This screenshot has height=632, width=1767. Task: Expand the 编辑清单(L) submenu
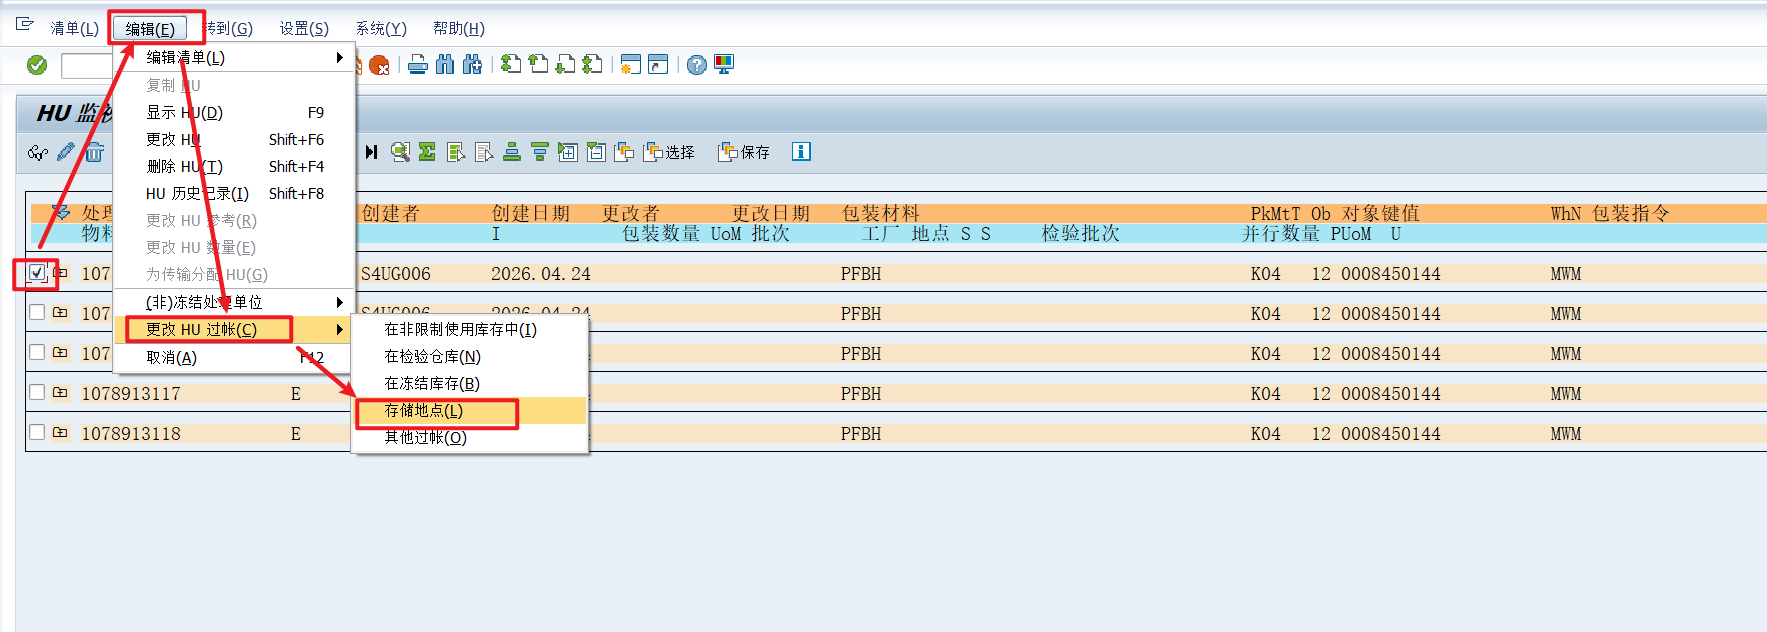click(235, 58)
